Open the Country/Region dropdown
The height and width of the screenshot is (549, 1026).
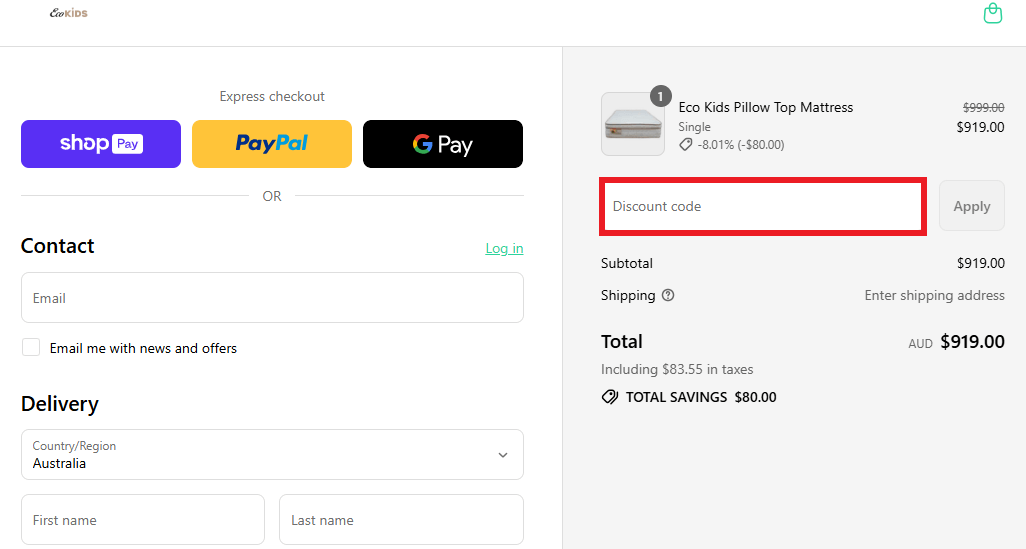[x=272, y=455]
